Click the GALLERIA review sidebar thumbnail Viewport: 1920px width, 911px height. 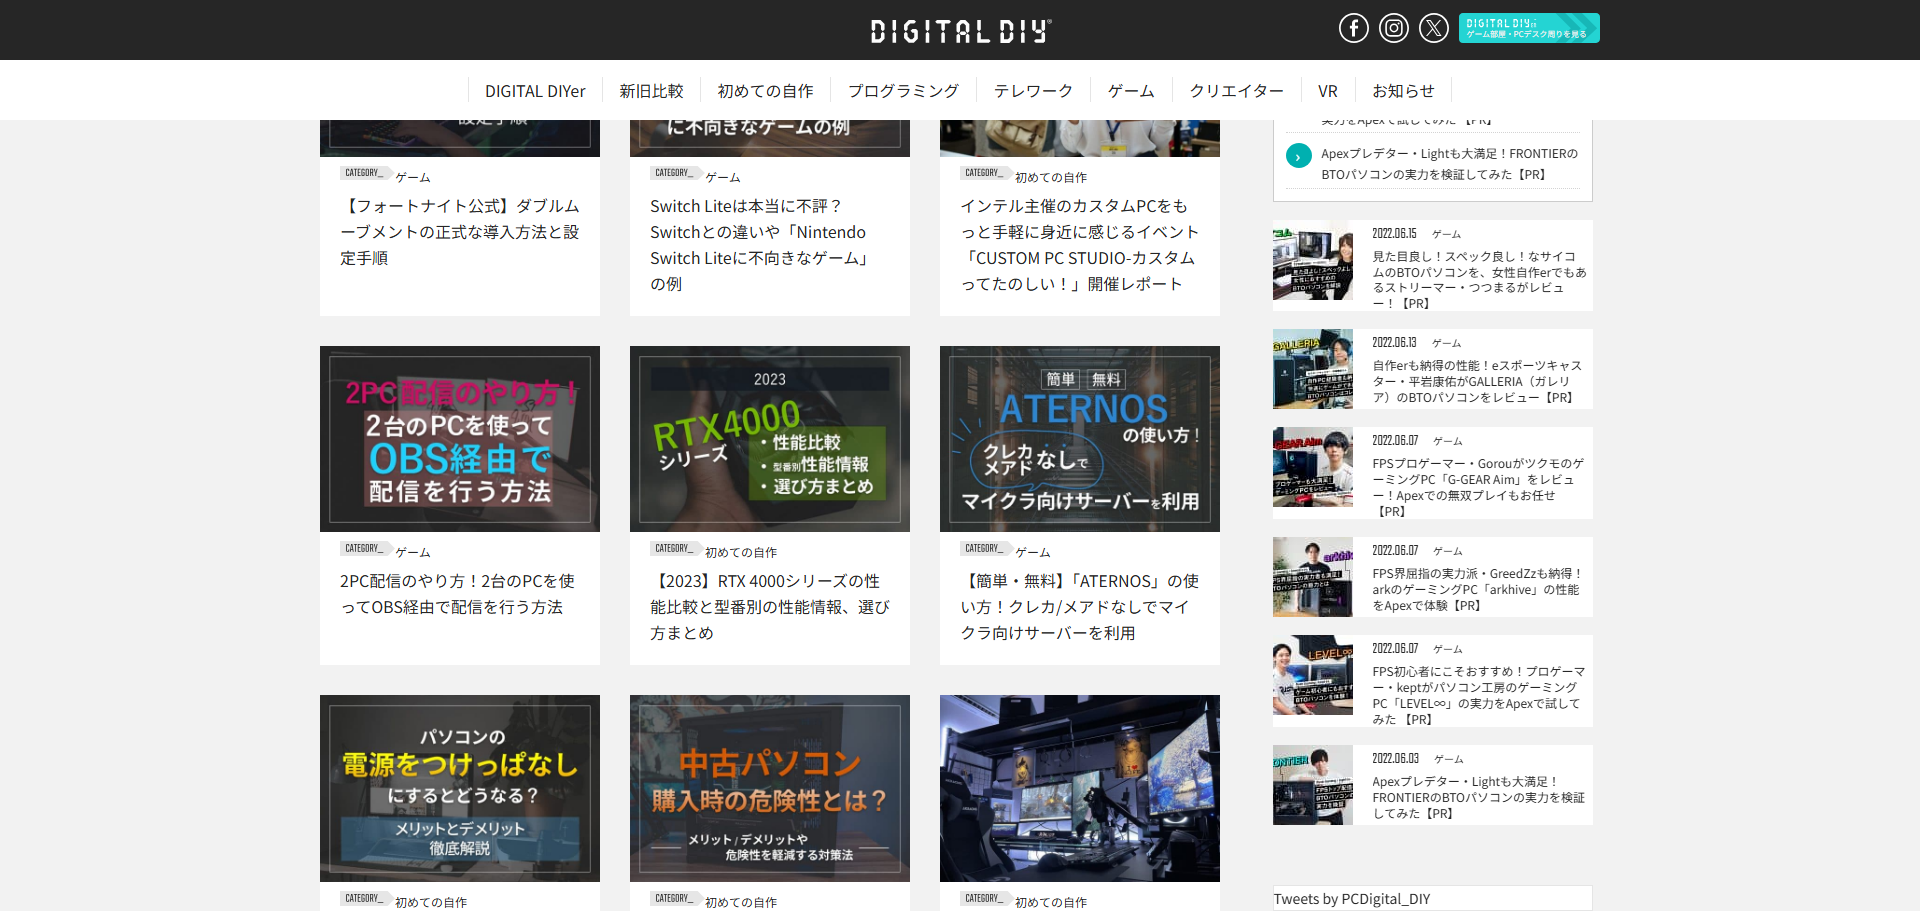pos(1312,369)
